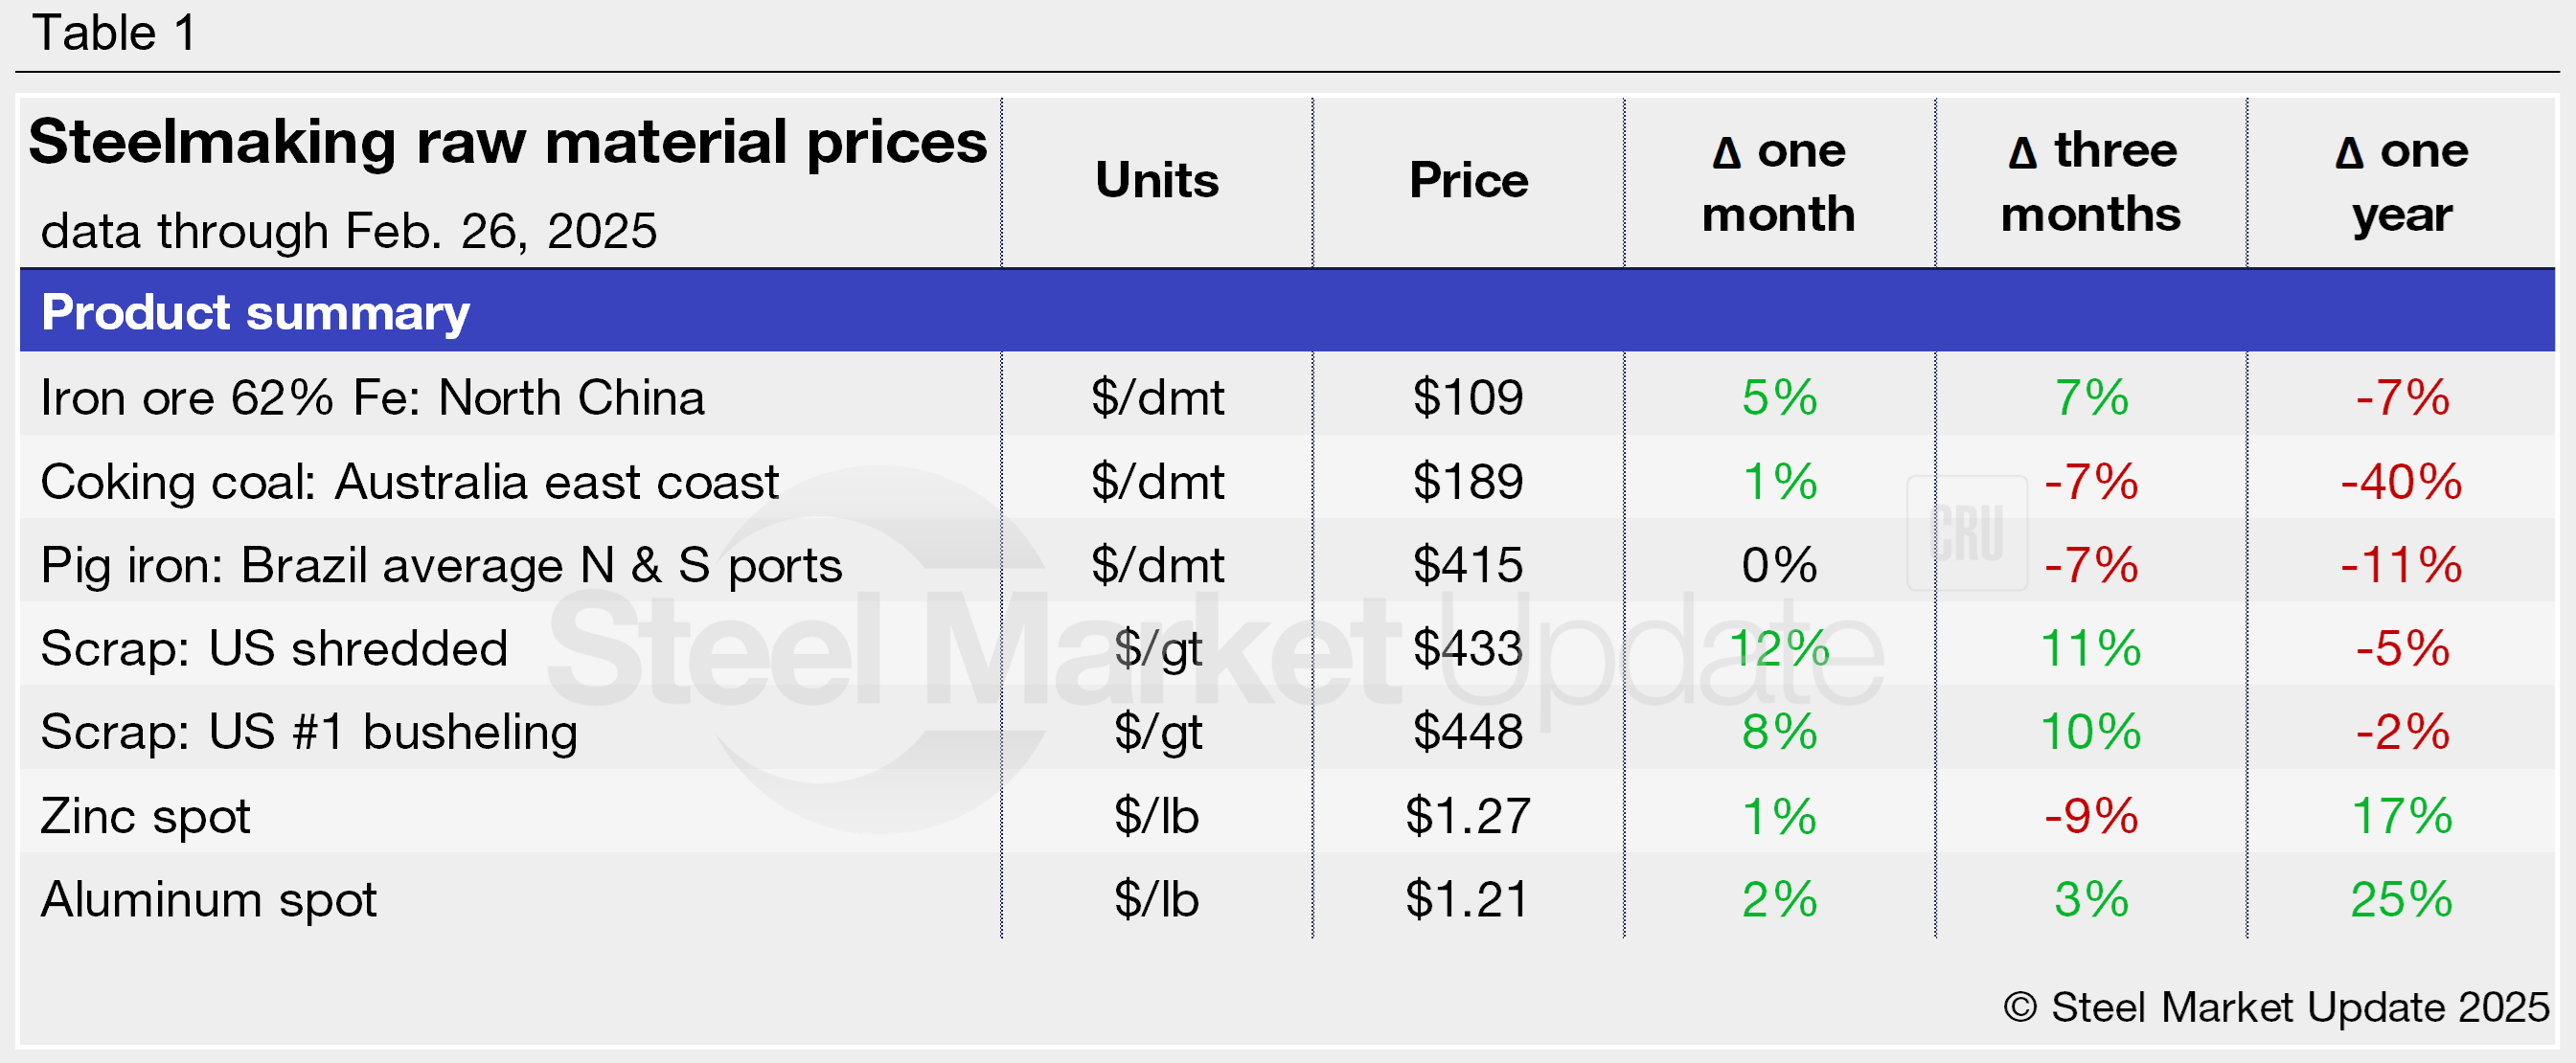Viewport: 2576px width, 1063px height.
Task: Select the Zinc spot row label
Action: pos(145,816)
